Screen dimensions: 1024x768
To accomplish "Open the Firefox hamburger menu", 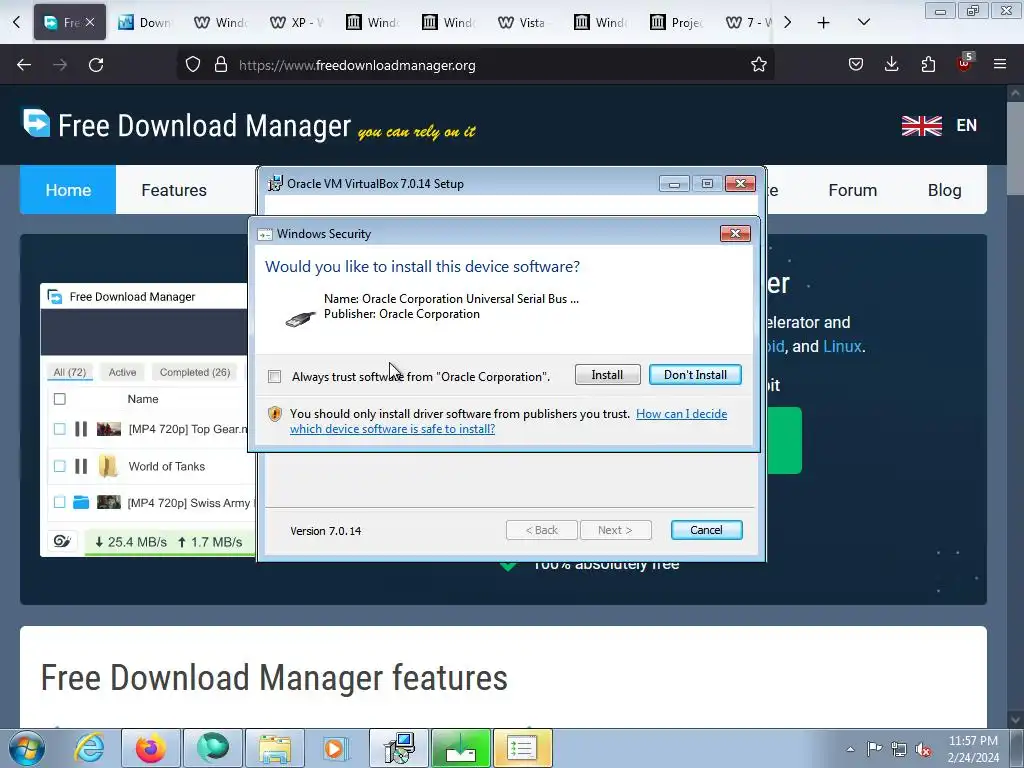I will click(x=1000, y=64).
